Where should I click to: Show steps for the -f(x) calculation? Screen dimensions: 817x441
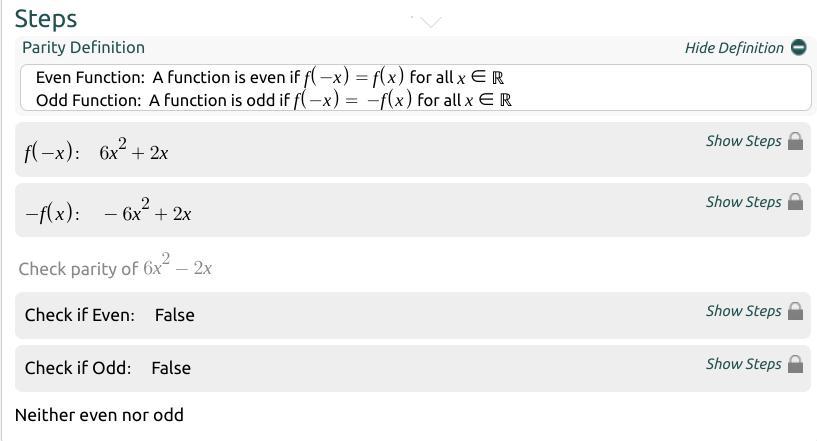(x=743, y=202)
